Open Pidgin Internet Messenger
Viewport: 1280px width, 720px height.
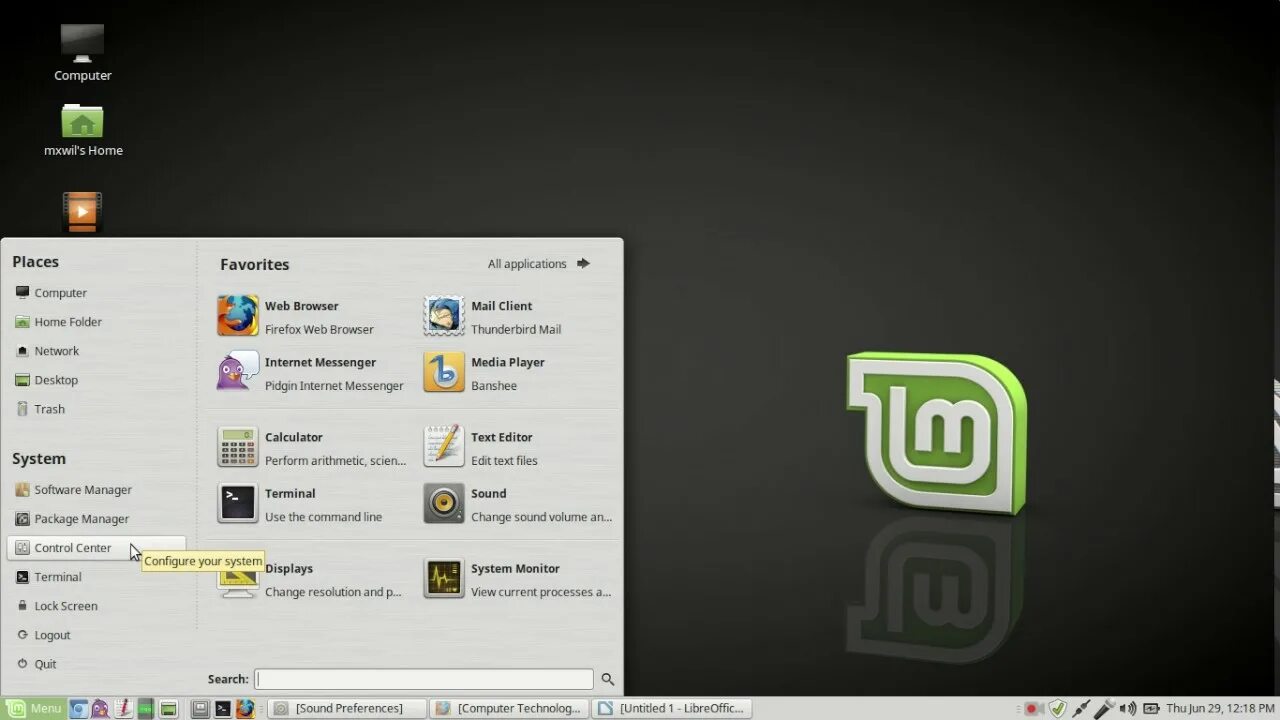point(312,373)
